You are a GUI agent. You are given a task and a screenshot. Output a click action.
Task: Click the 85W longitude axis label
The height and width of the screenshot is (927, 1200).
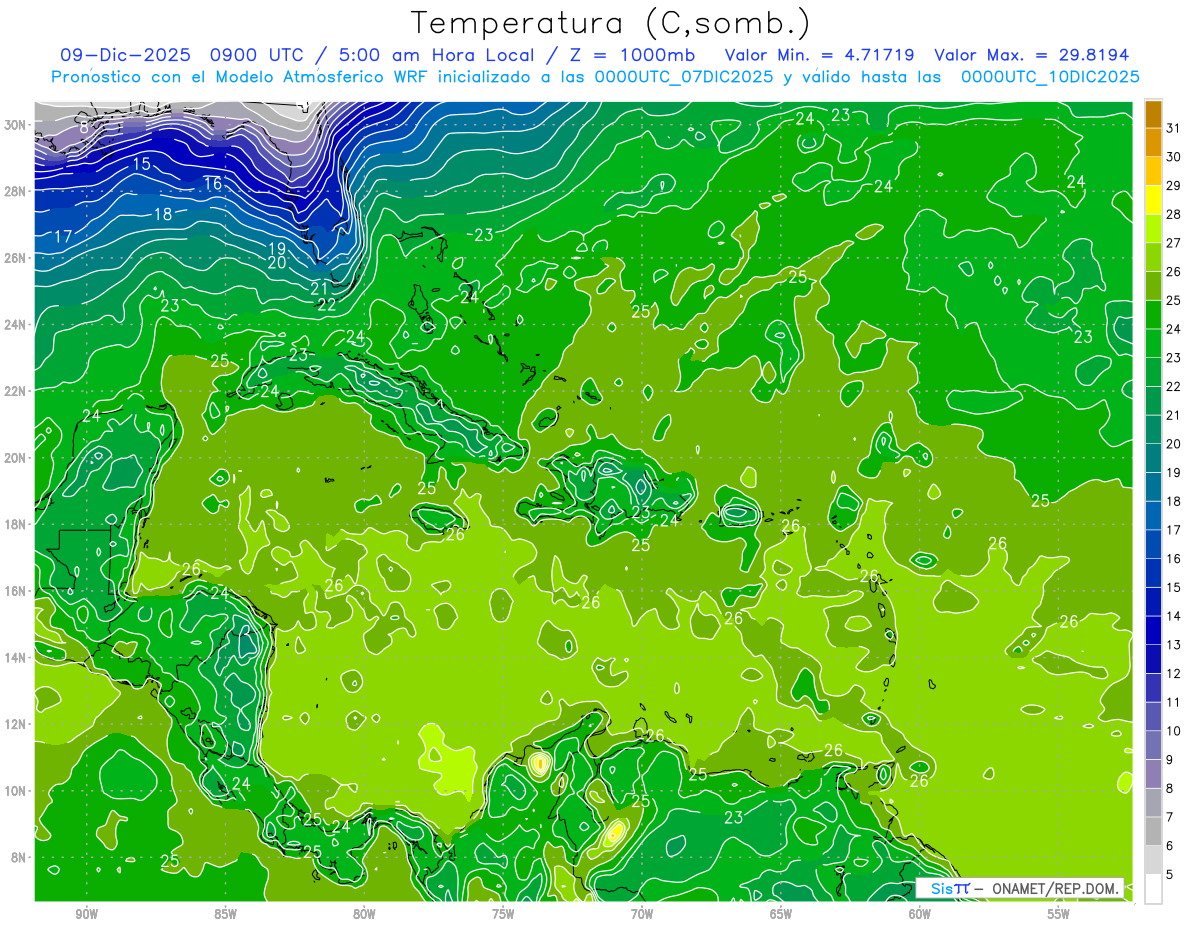(x=225, y=914)
